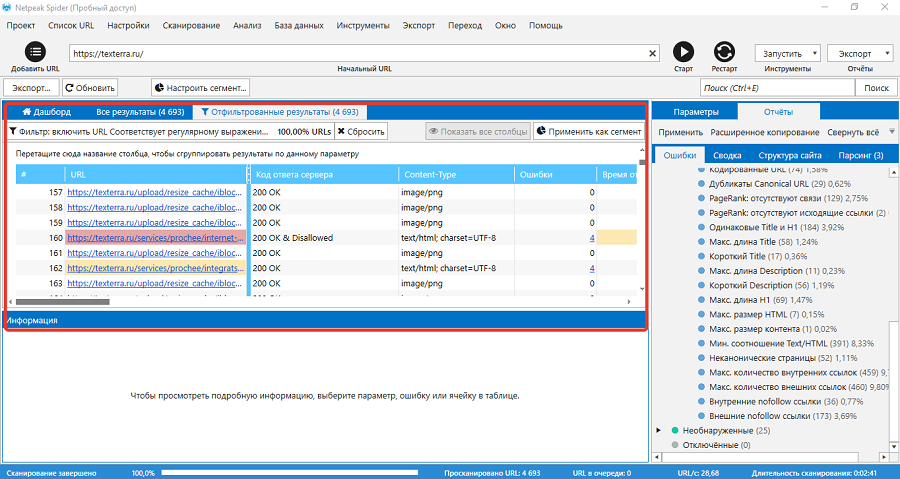Screen dimensions: 900x479
Task: Open the Анализ menu
Action: coord(247,25)
